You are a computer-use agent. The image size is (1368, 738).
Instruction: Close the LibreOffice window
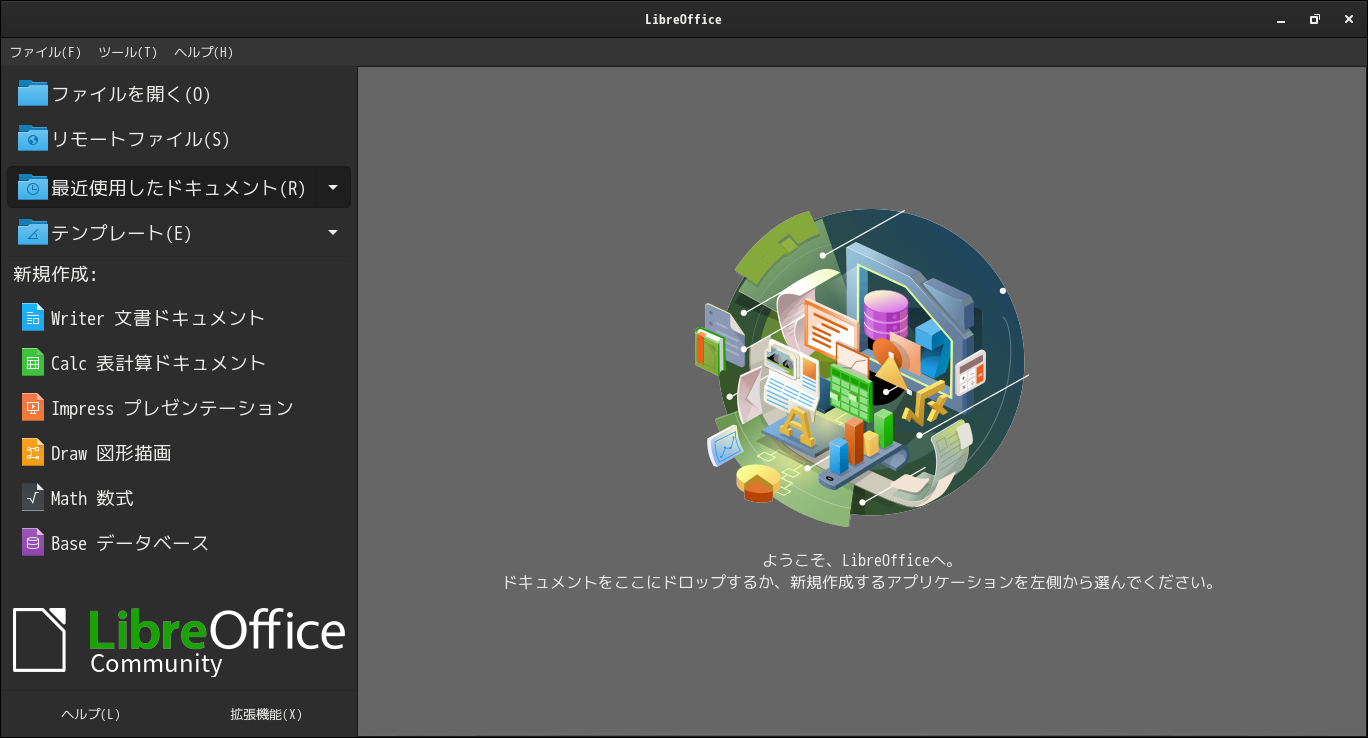click(1349, 19)
